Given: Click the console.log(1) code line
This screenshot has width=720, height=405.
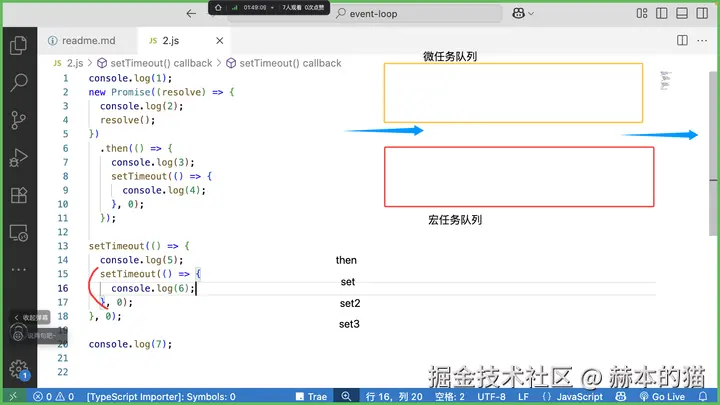Looking at the screenshot, I should (130, 78).
